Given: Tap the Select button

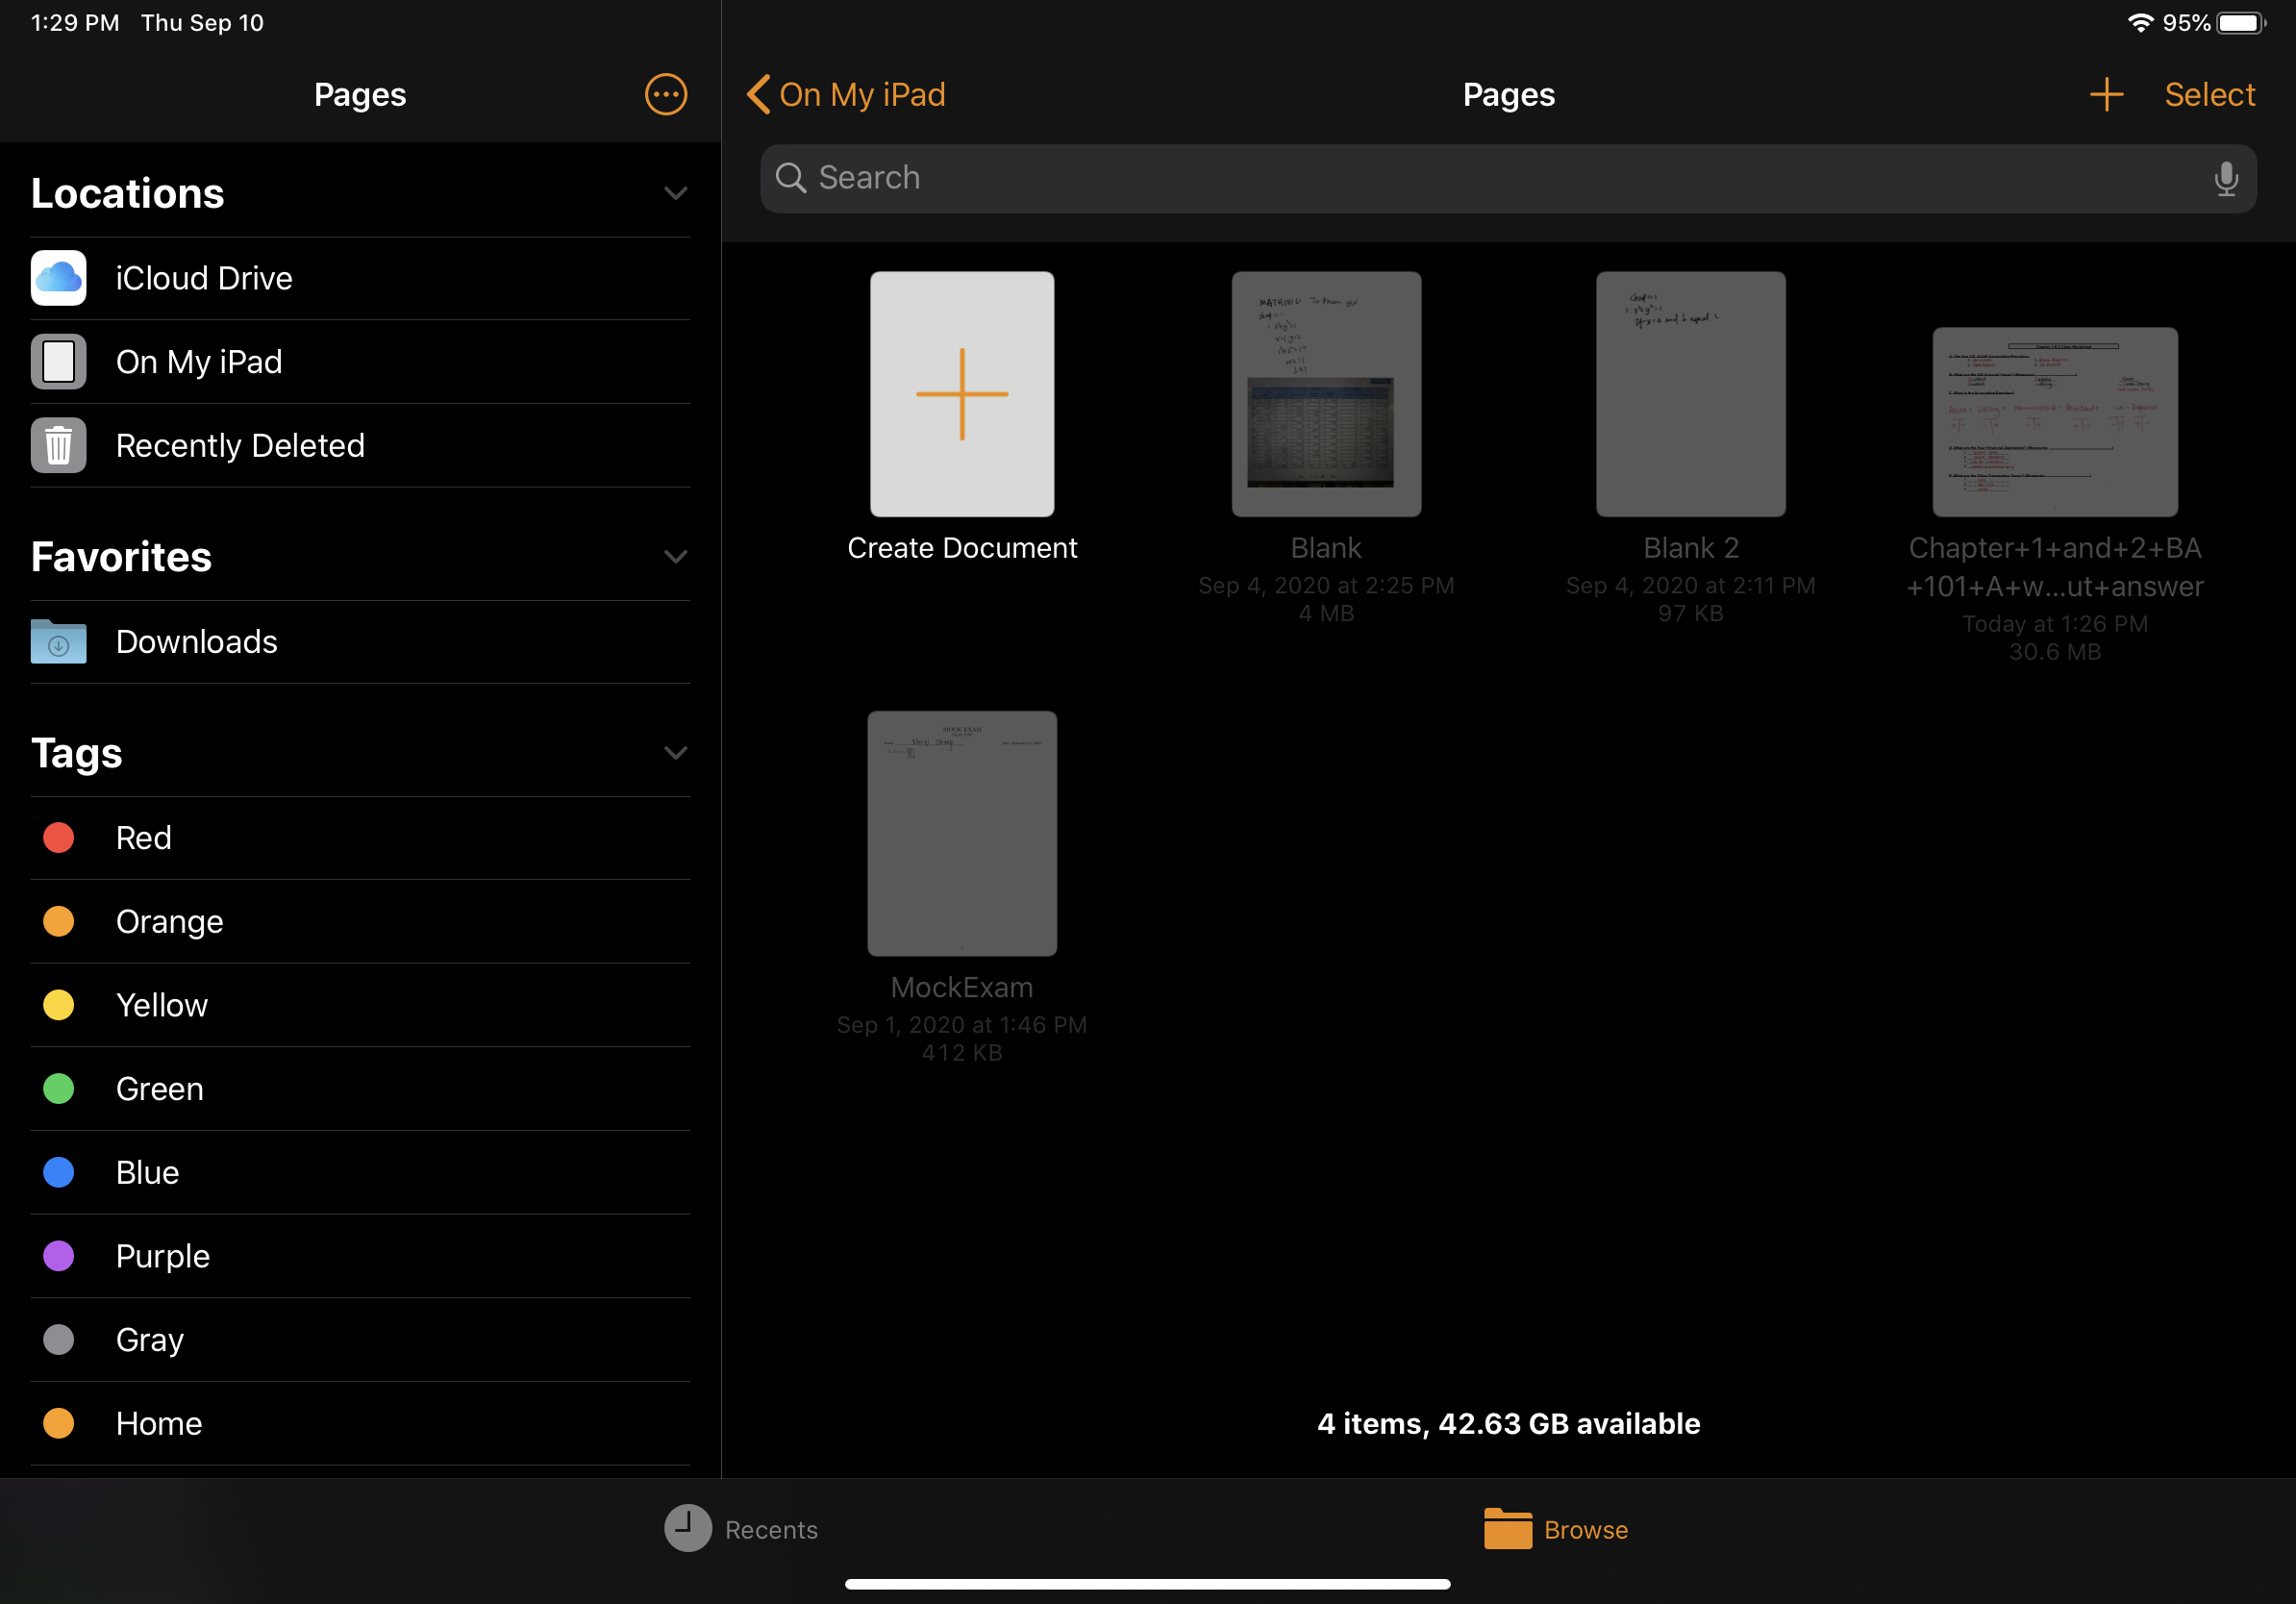Looking at the screenshot, I should [x=2209, y=94].
